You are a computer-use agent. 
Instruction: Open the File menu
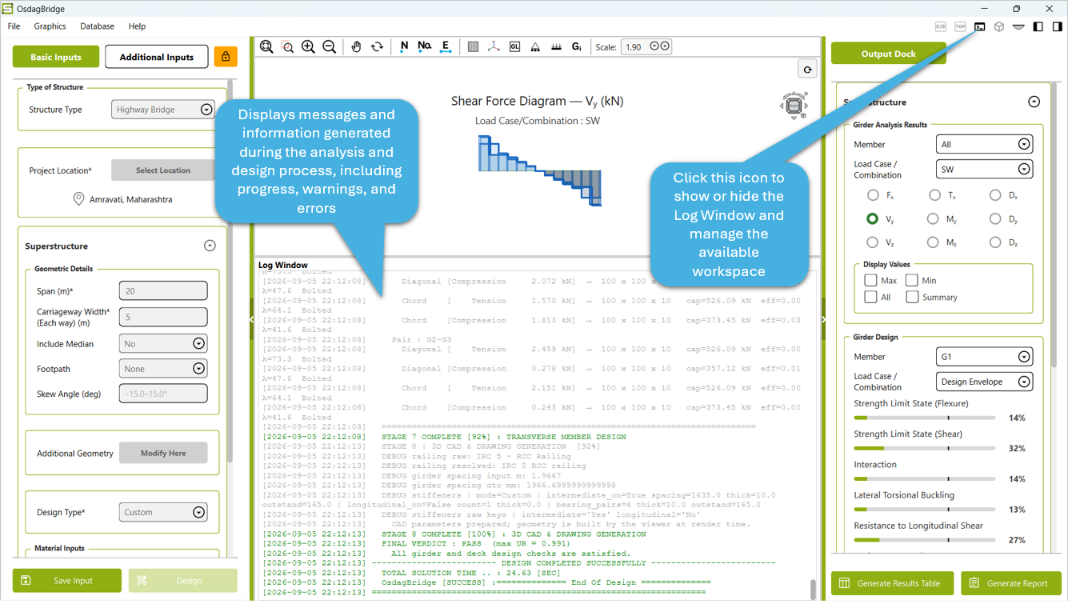point(14,26)
